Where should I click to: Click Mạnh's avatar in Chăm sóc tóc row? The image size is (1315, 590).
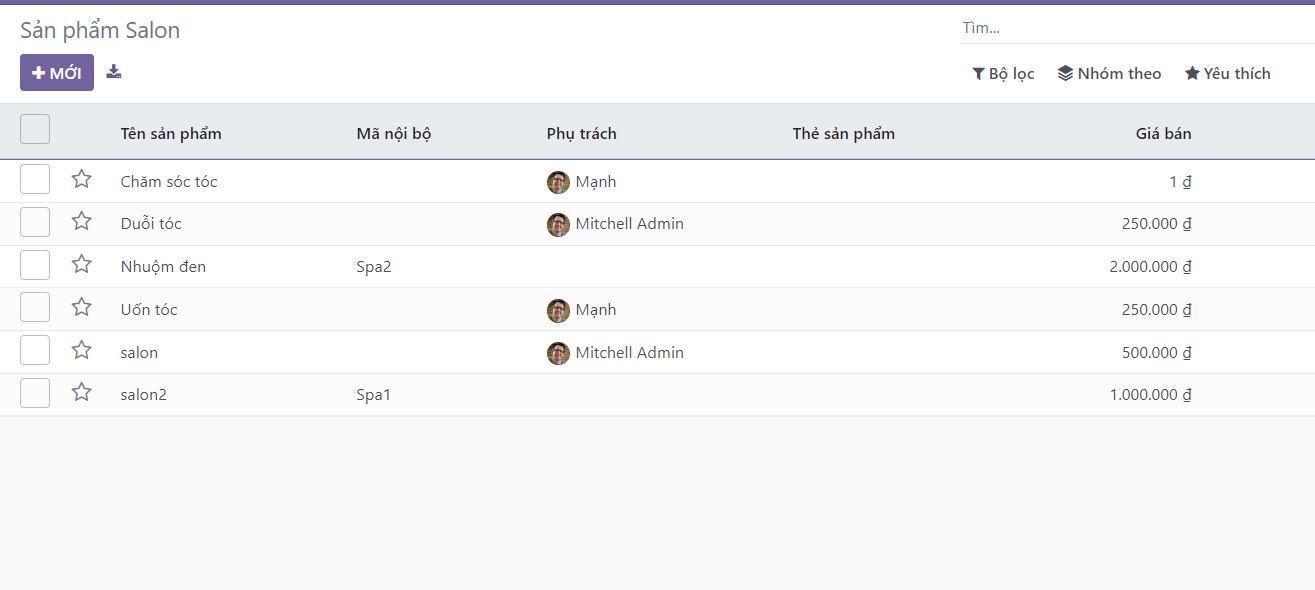point(558,182)
